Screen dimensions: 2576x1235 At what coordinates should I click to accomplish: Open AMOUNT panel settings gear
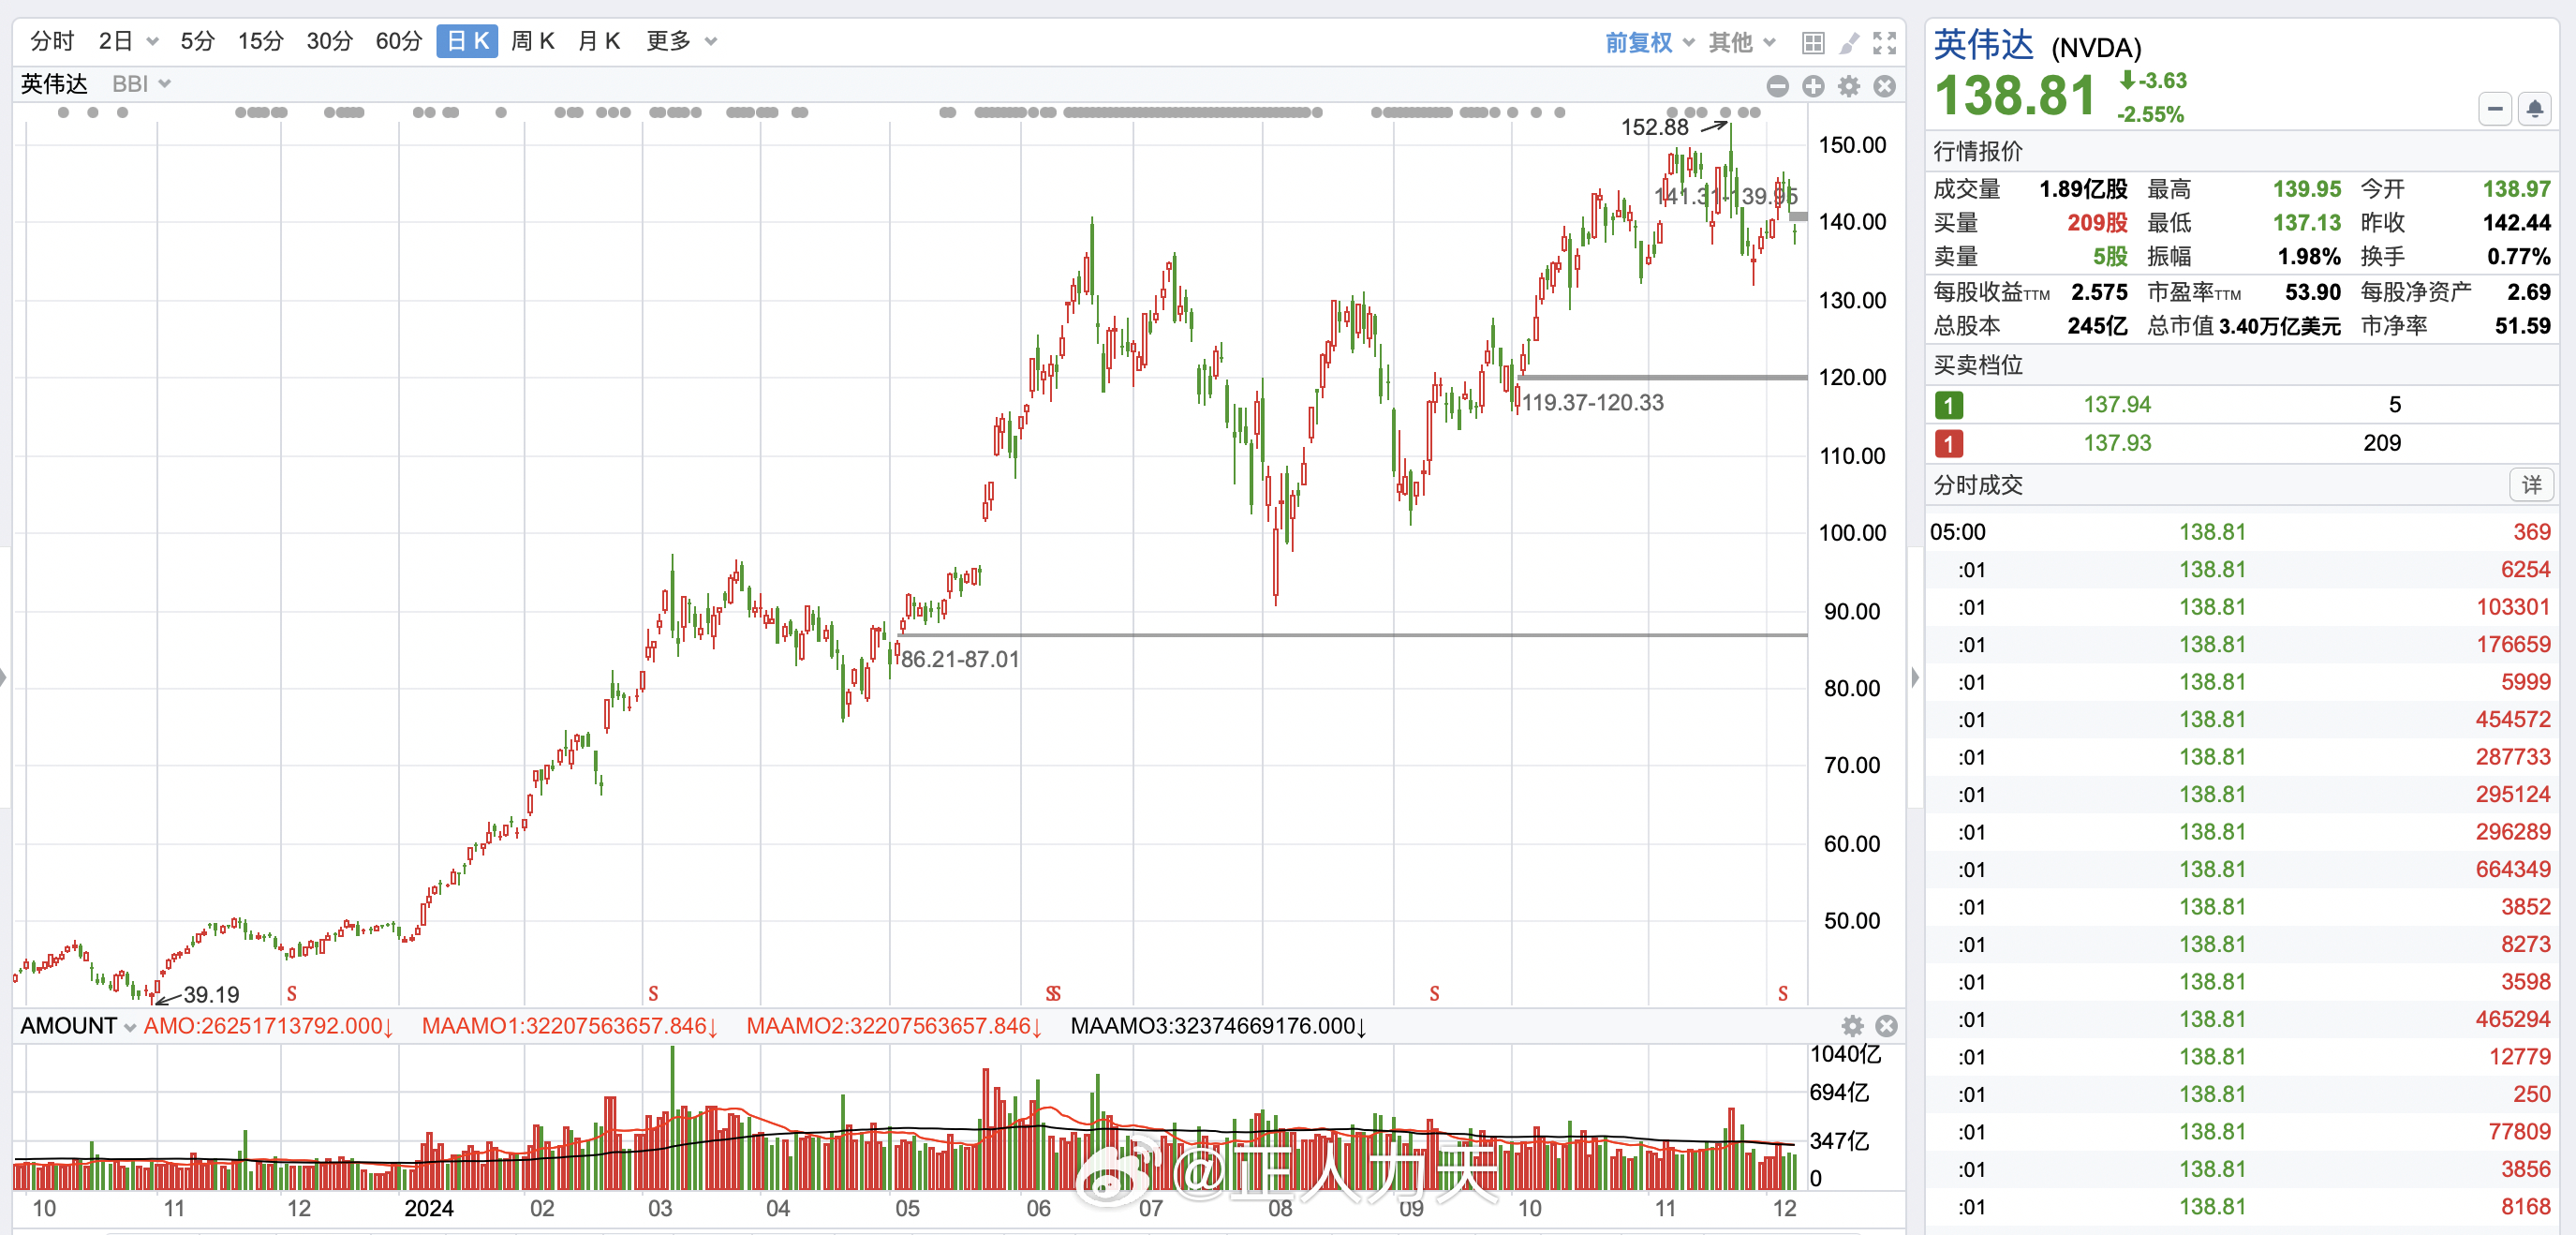point(1852,1026)
